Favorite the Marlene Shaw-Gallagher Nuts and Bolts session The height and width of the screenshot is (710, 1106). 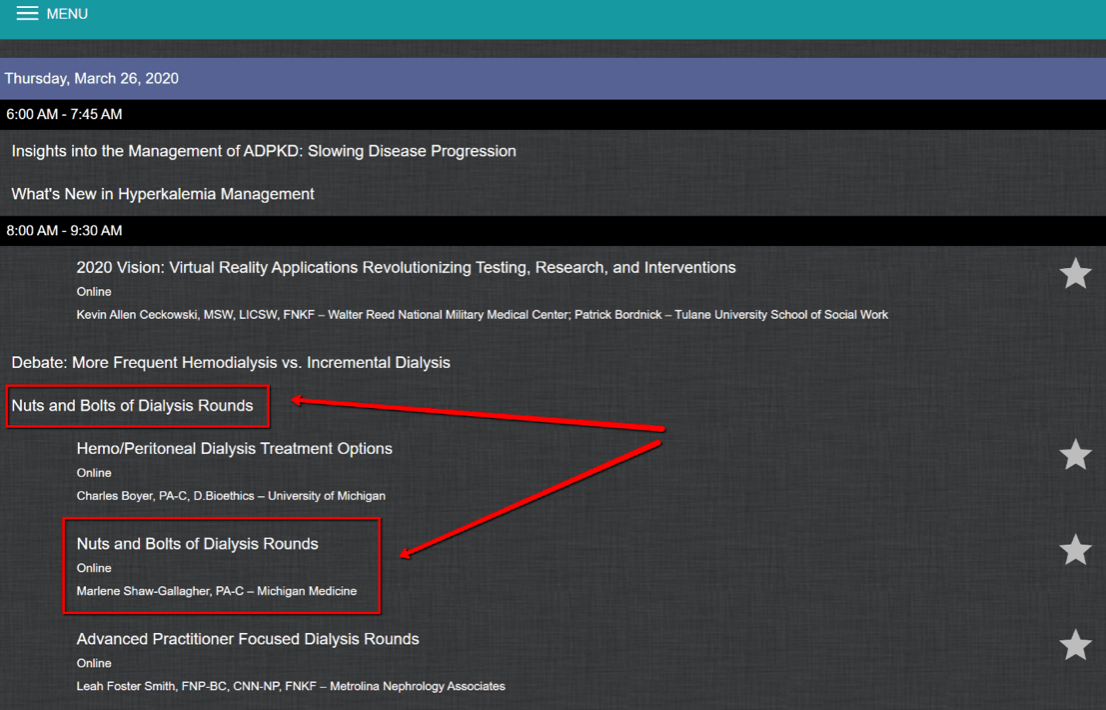tap(1075, 550)
